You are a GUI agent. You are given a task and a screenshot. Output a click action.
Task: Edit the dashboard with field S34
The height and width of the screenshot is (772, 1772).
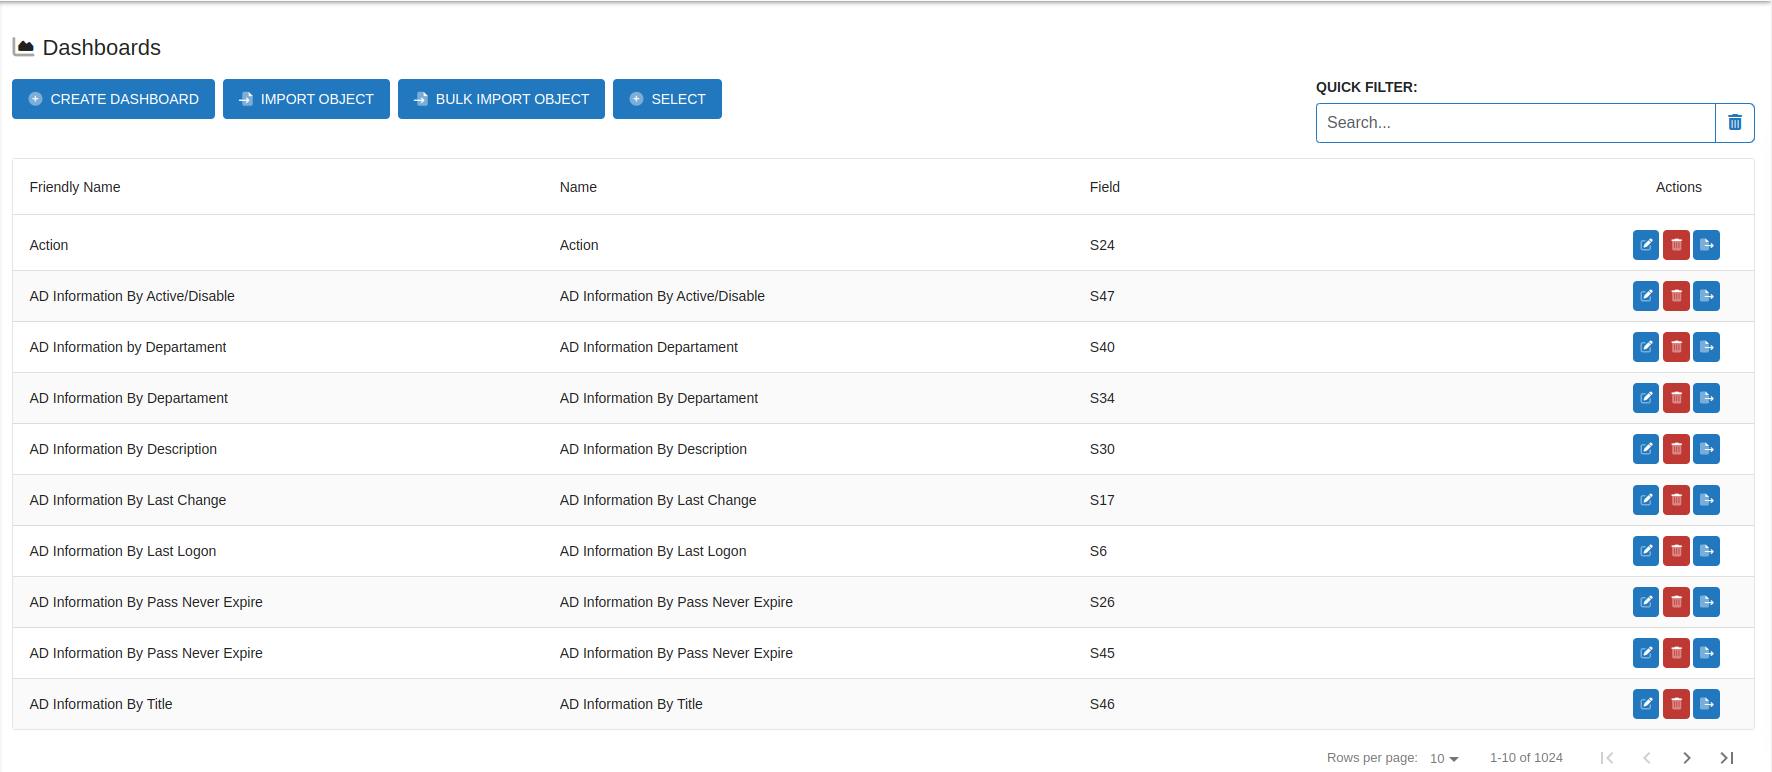pos(1645,398)
